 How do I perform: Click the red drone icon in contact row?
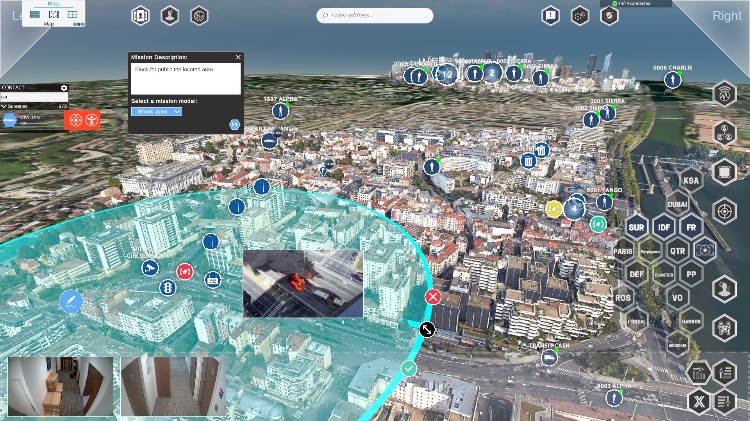91,120
